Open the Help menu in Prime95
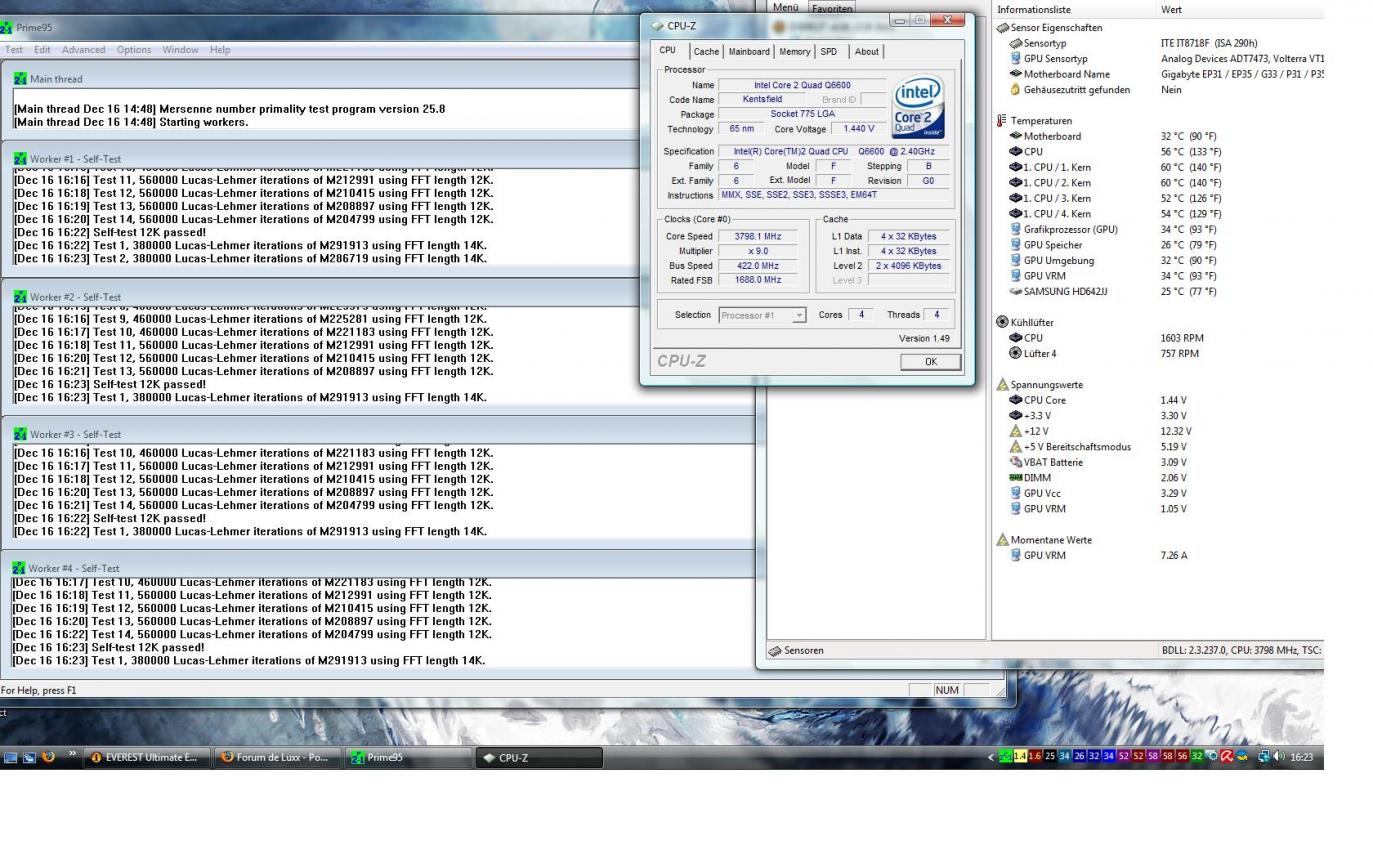This screenshot has width=1373, height=858. click(220, 49)
